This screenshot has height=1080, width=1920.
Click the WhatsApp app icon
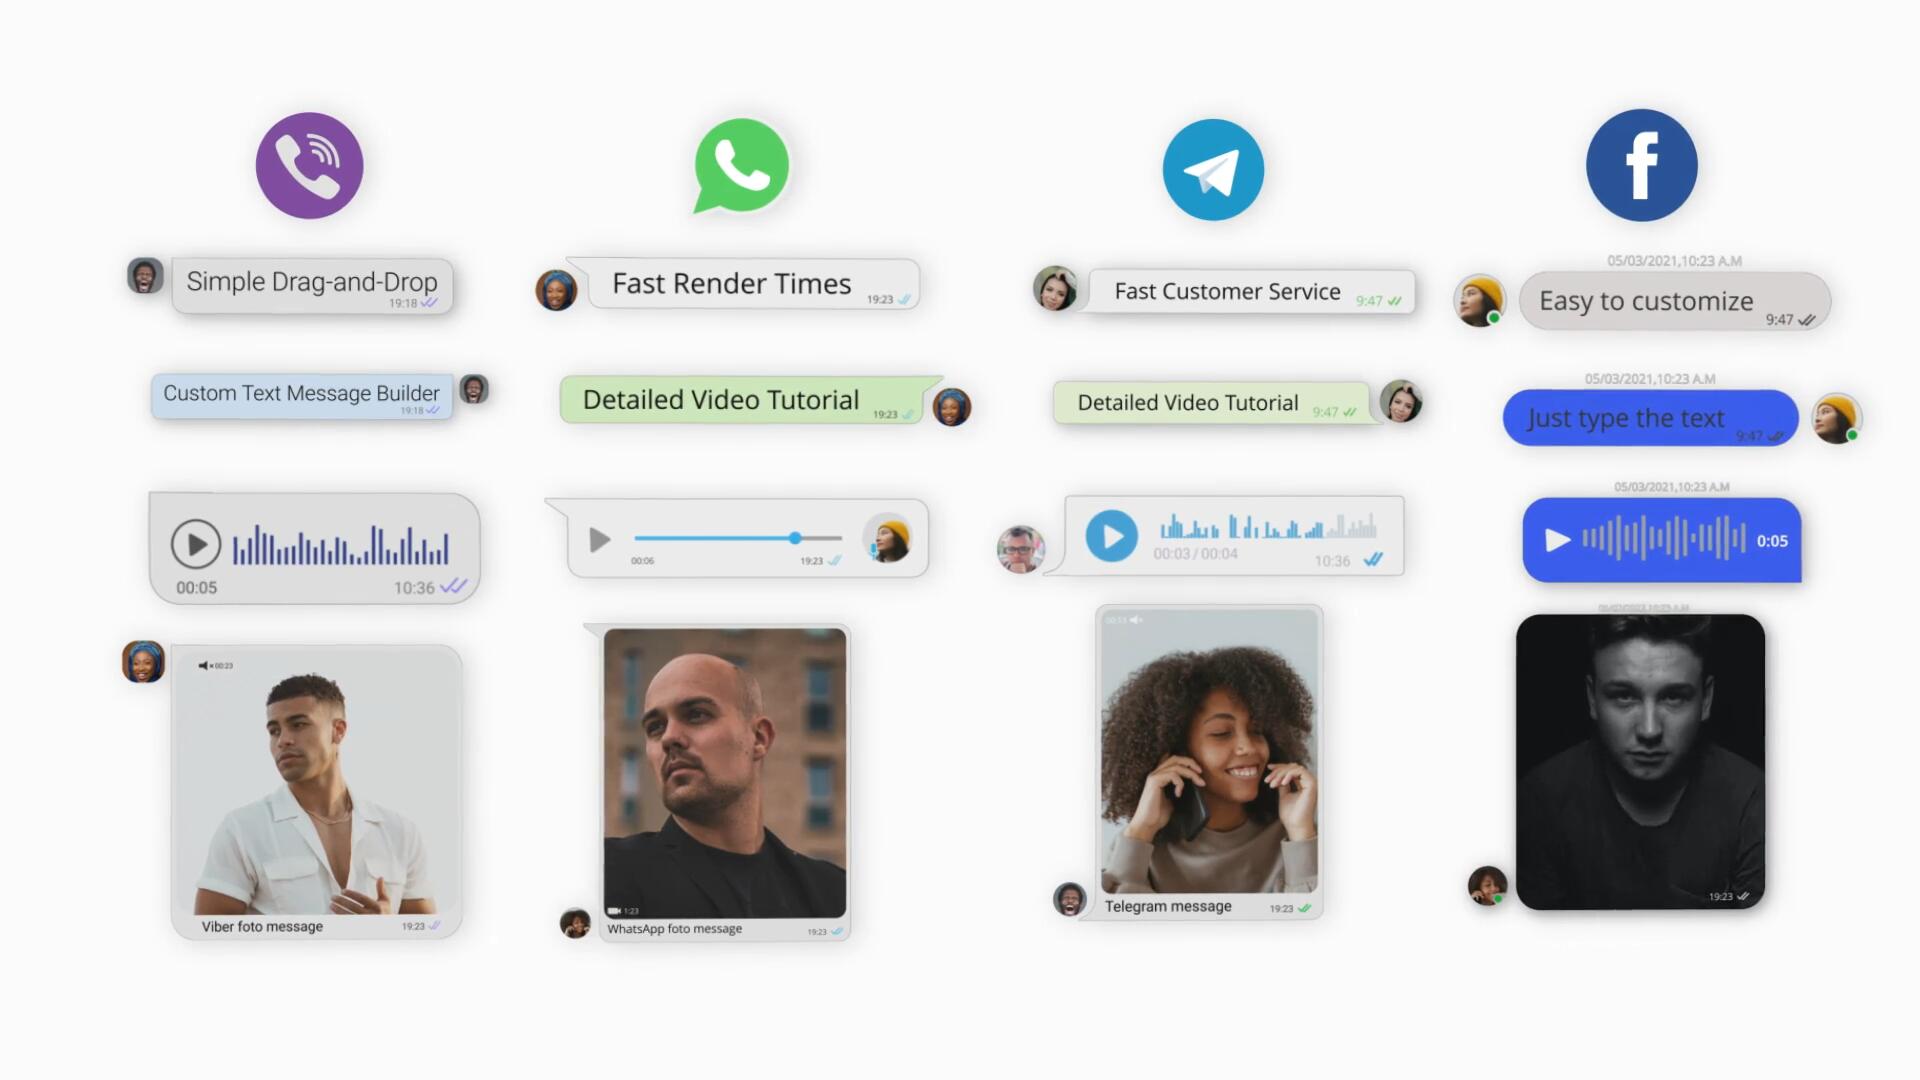[742, 165]
